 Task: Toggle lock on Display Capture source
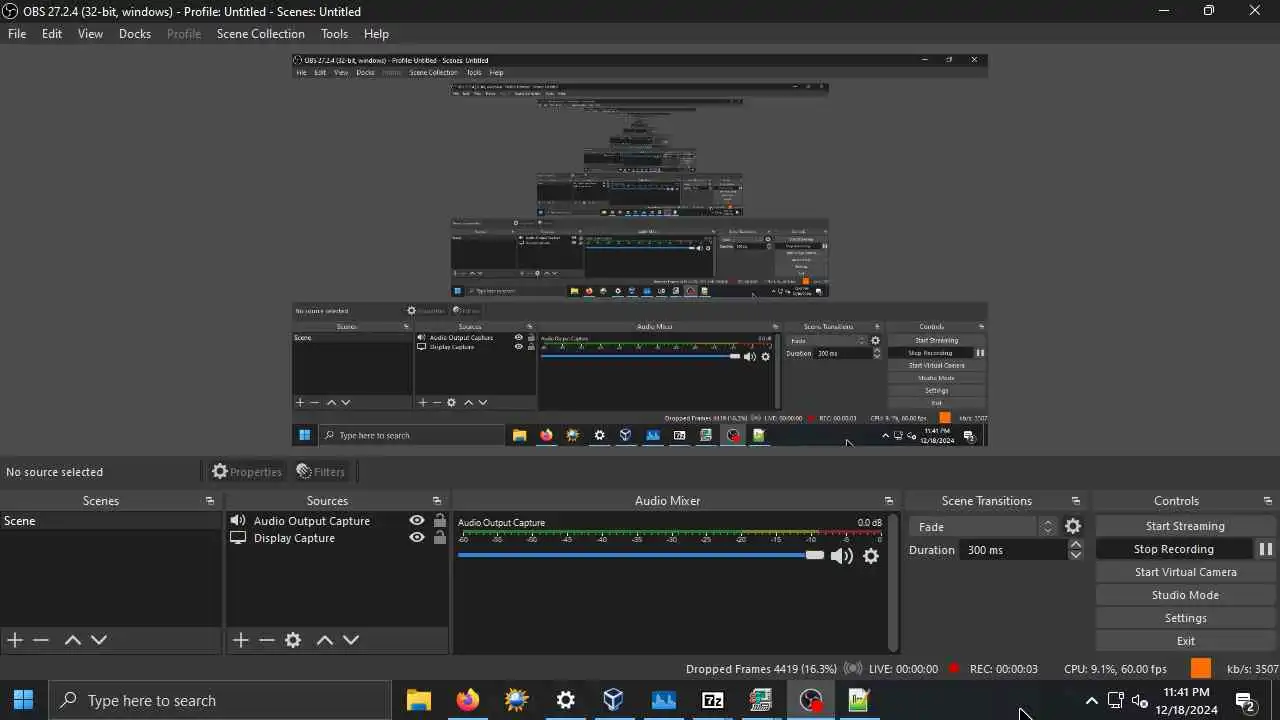(440, 538)
